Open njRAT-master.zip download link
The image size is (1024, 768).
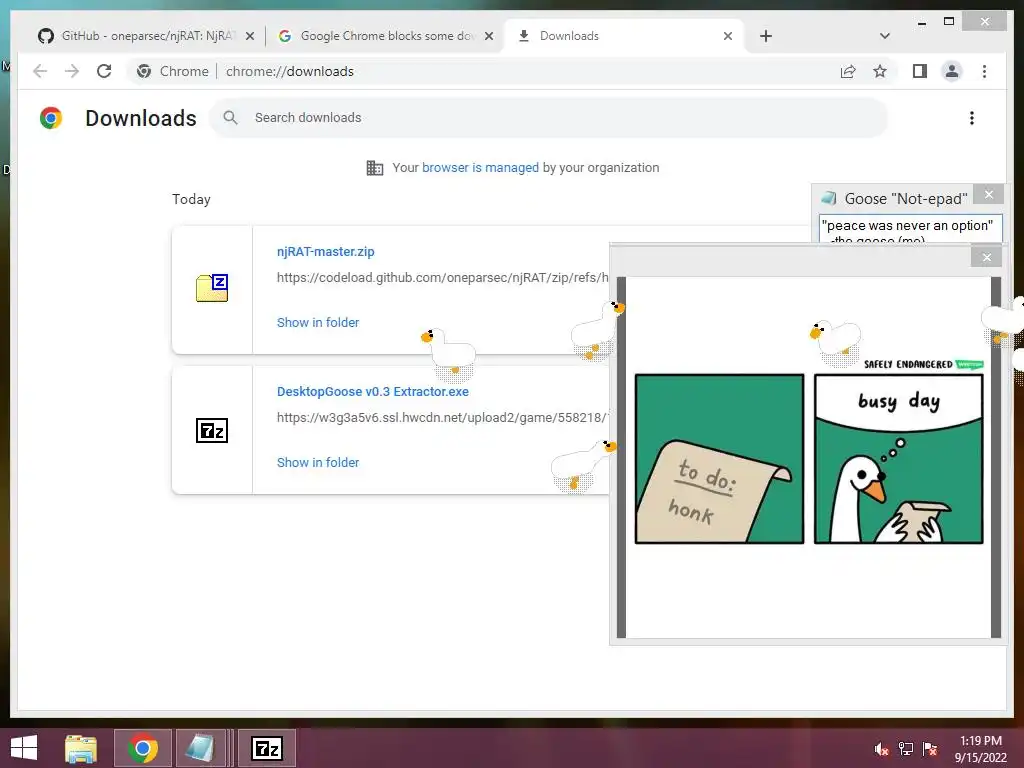coord(325,251)
